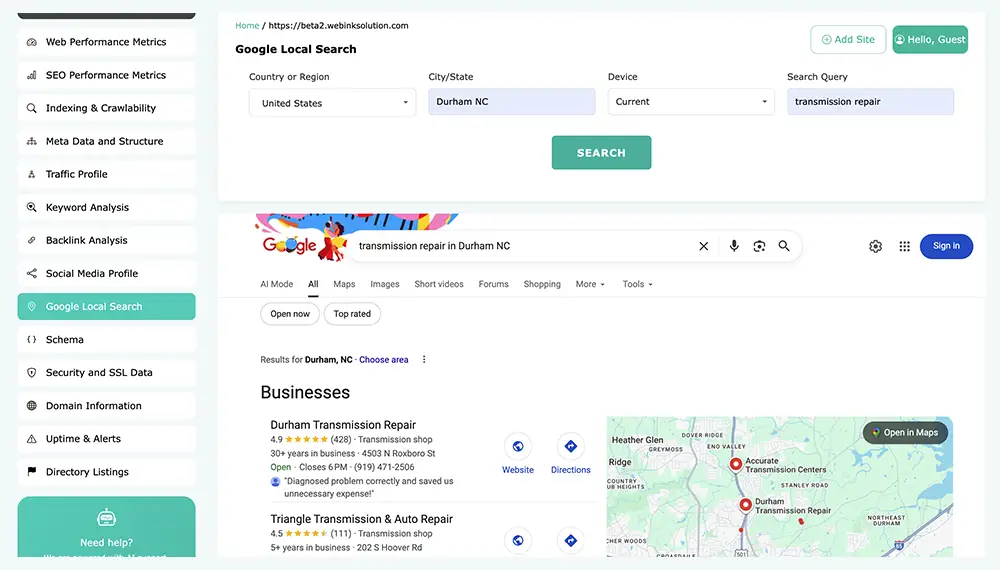
Task: Open the Google apps grid icon
Action: (905, 246)
